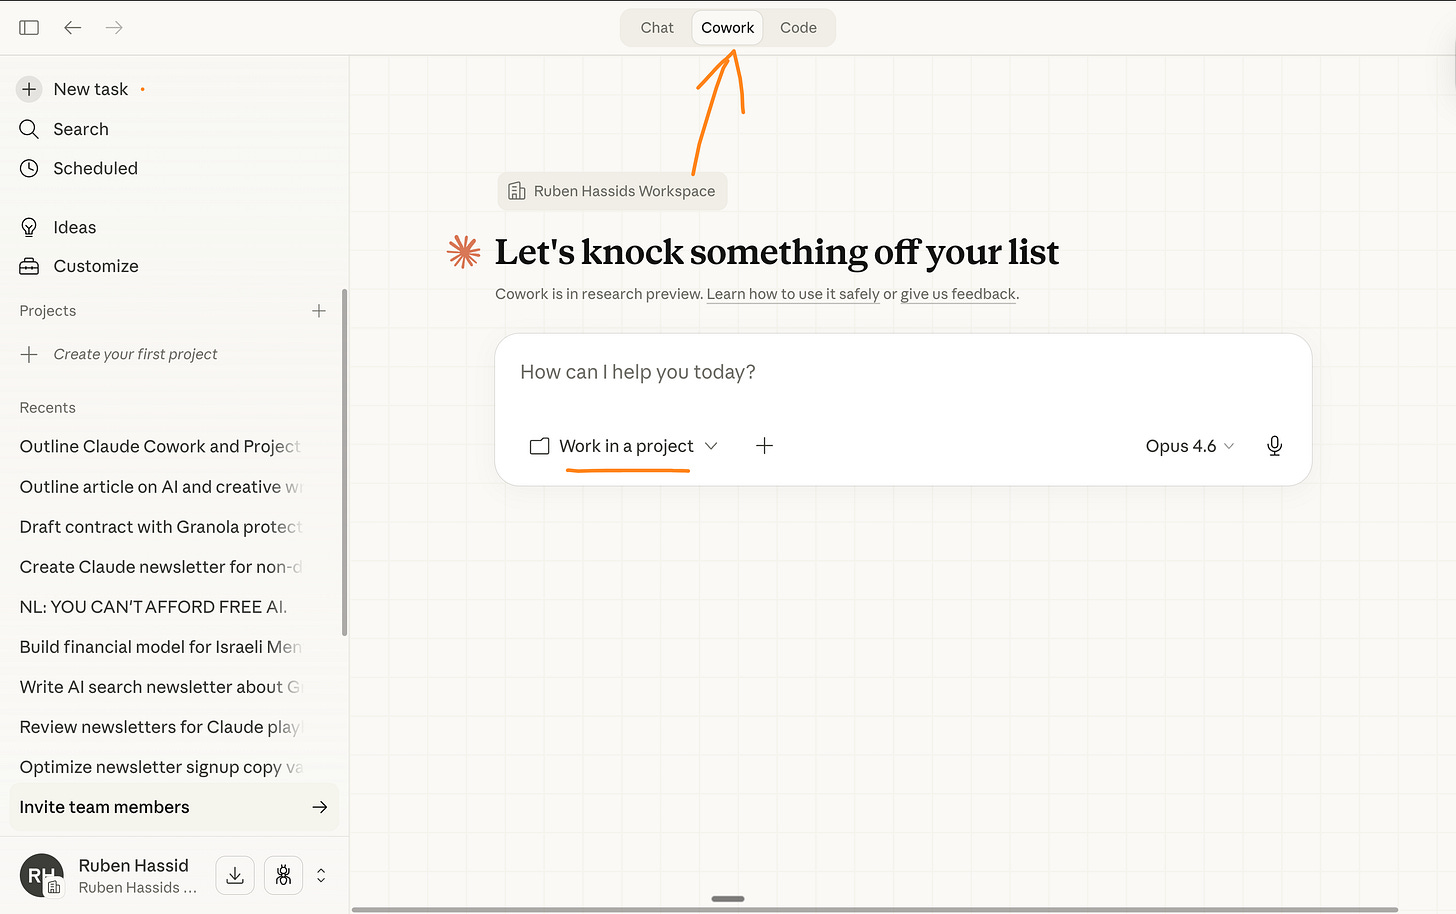Open recent 'Create Claude newsletter for non-'

click(160, 567)
